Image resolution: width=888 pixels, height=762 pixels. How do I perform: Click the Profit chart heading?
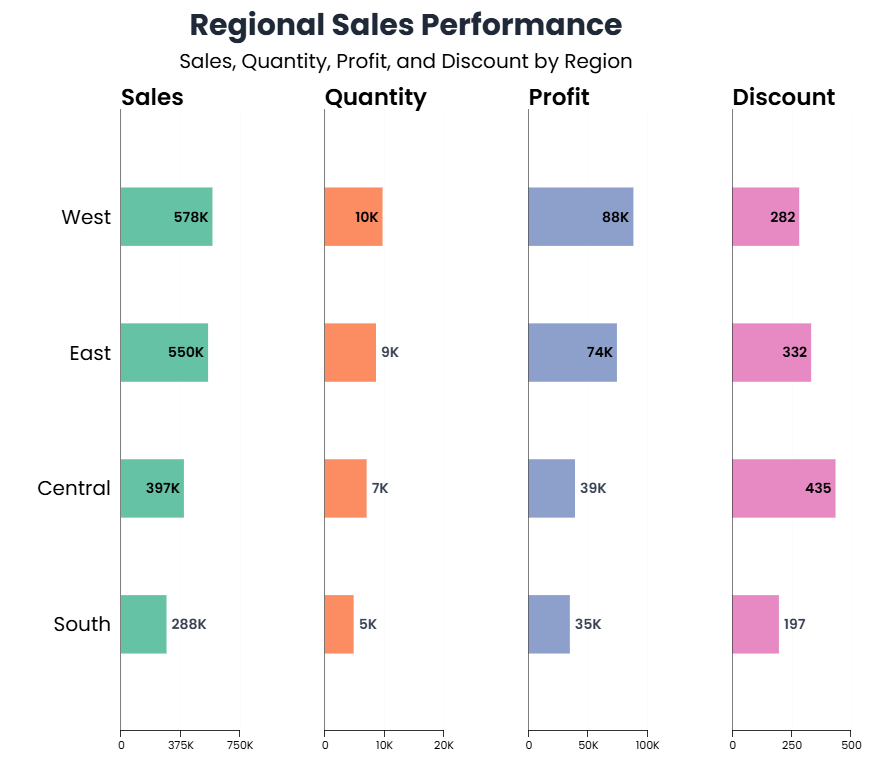click(x=558, y=97)
